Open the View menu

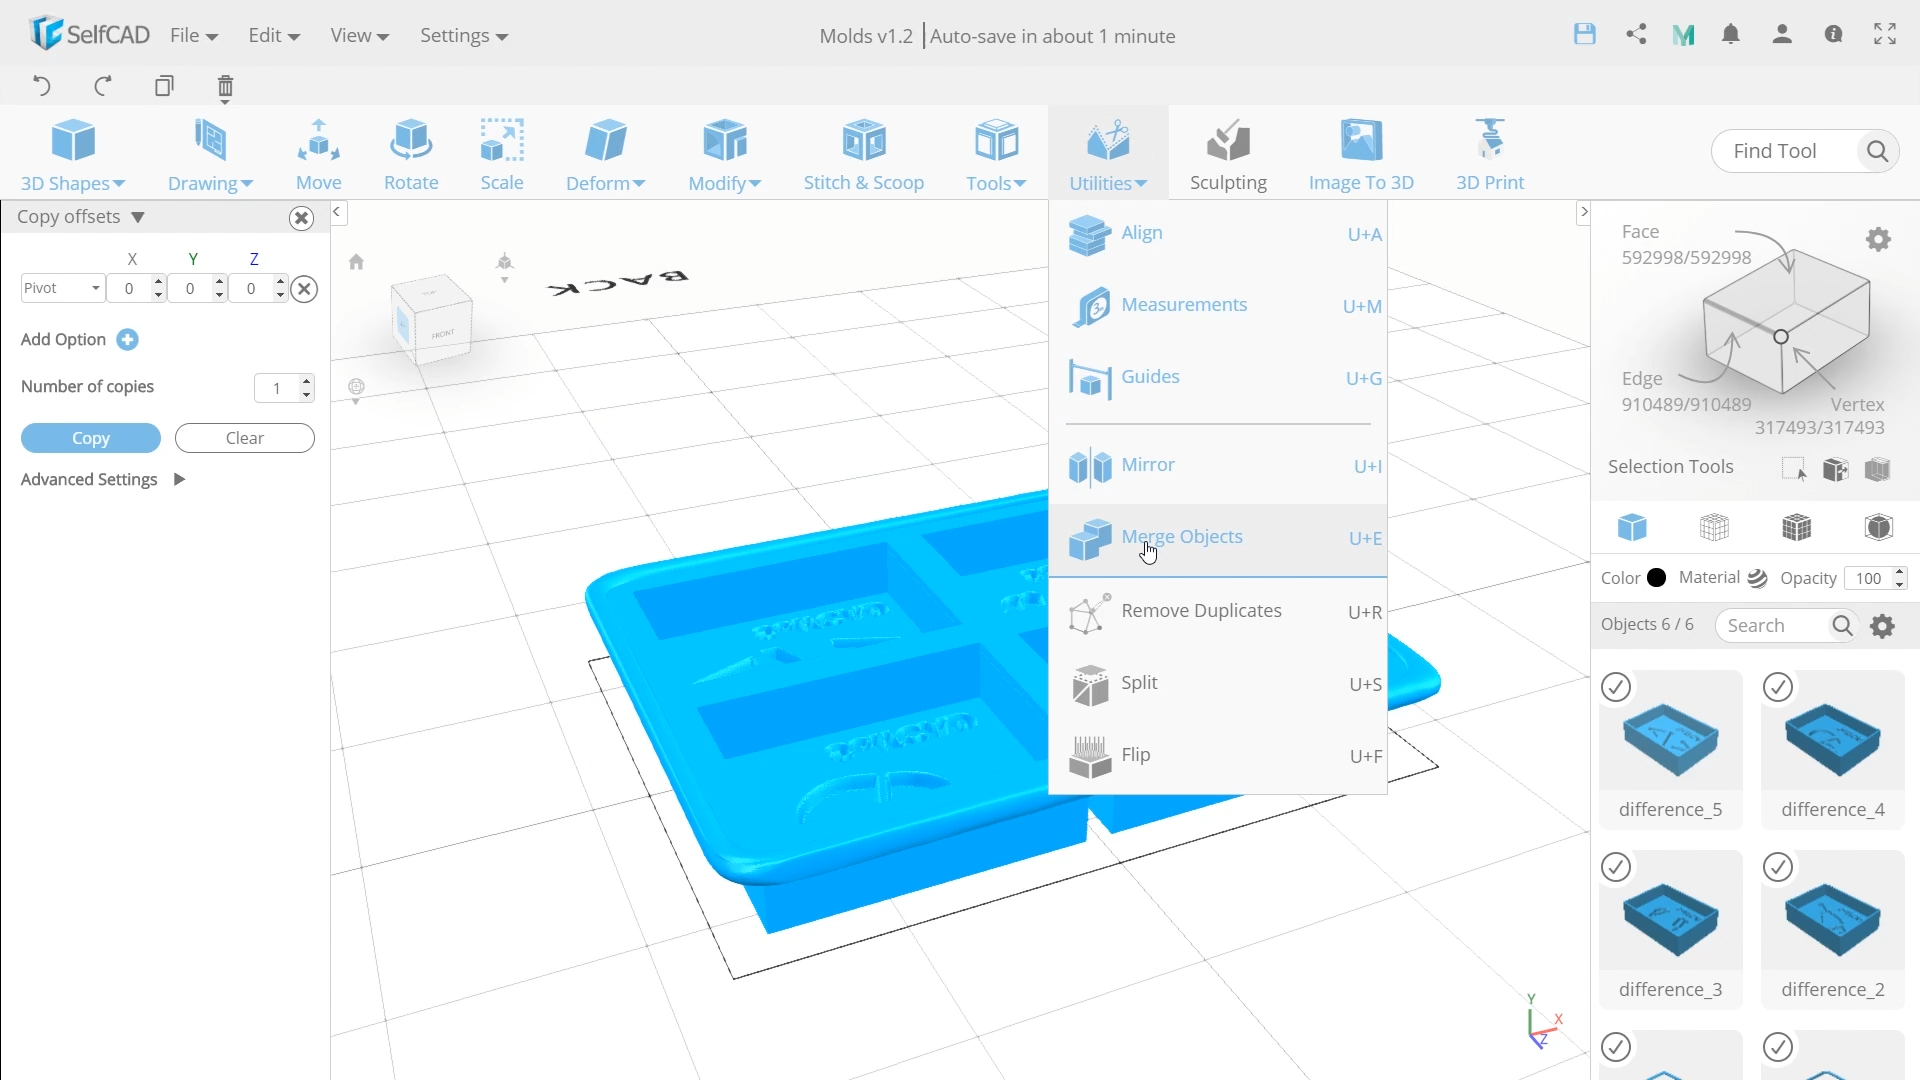pos(359,35)
